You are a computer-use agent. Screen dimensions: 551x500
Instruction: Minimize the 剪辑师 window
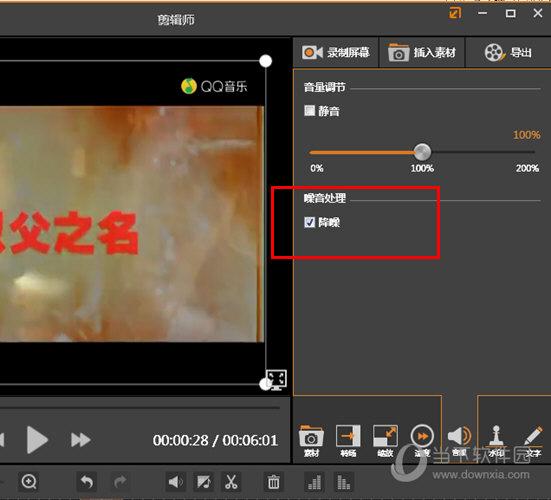pos(482,13)
